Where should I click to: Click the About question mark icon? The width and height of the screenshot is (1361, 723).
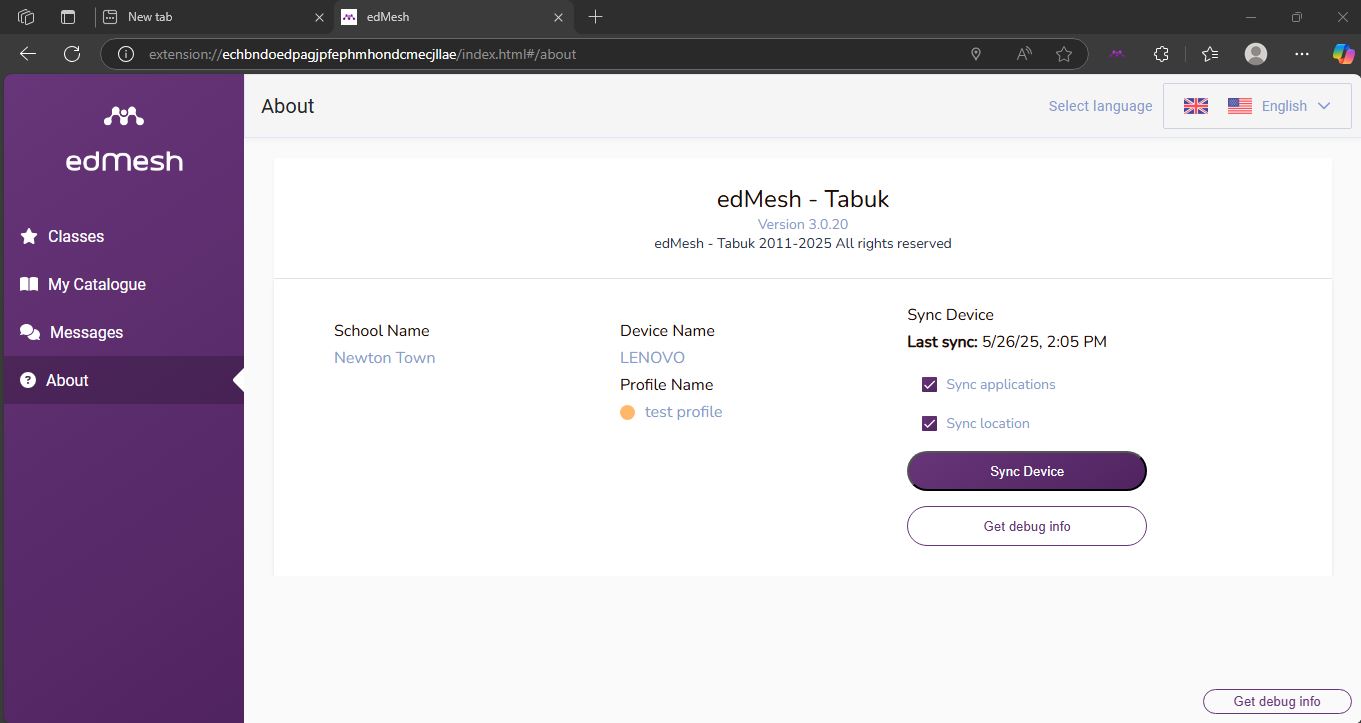click(28, 380)
